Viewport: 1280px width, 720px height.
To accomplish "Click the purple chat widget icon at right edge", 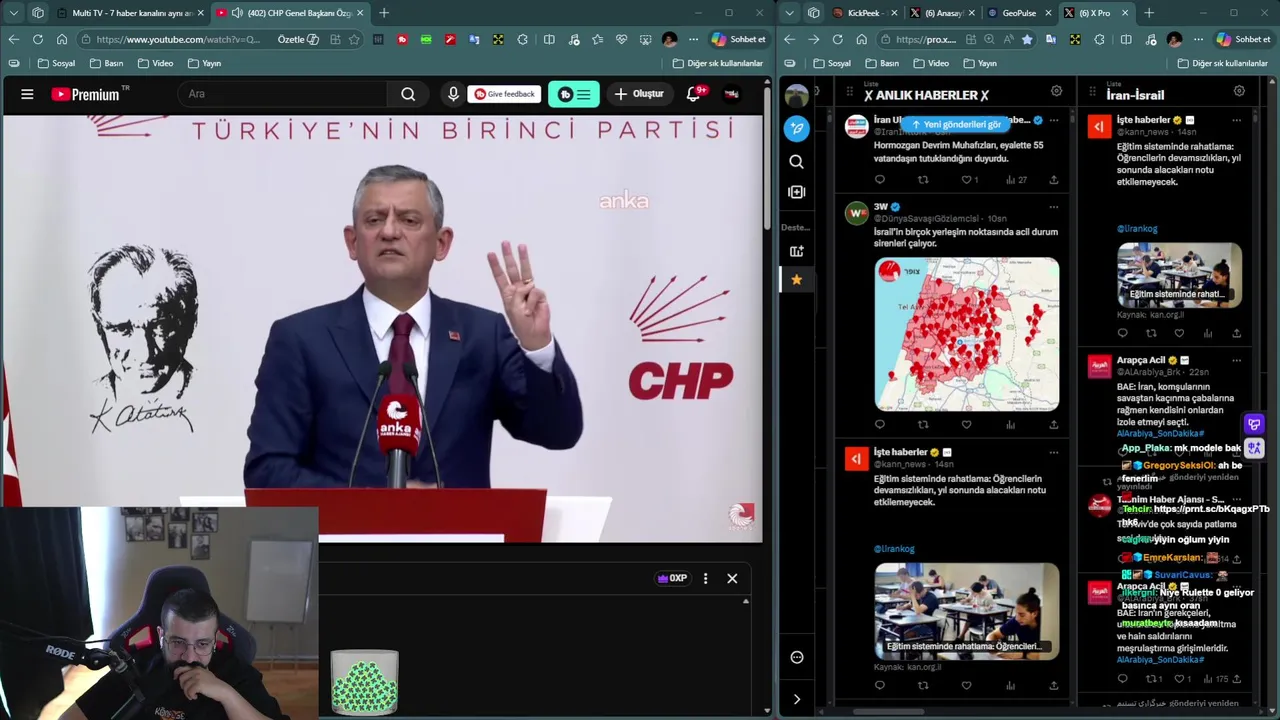I will (1254, 425).
